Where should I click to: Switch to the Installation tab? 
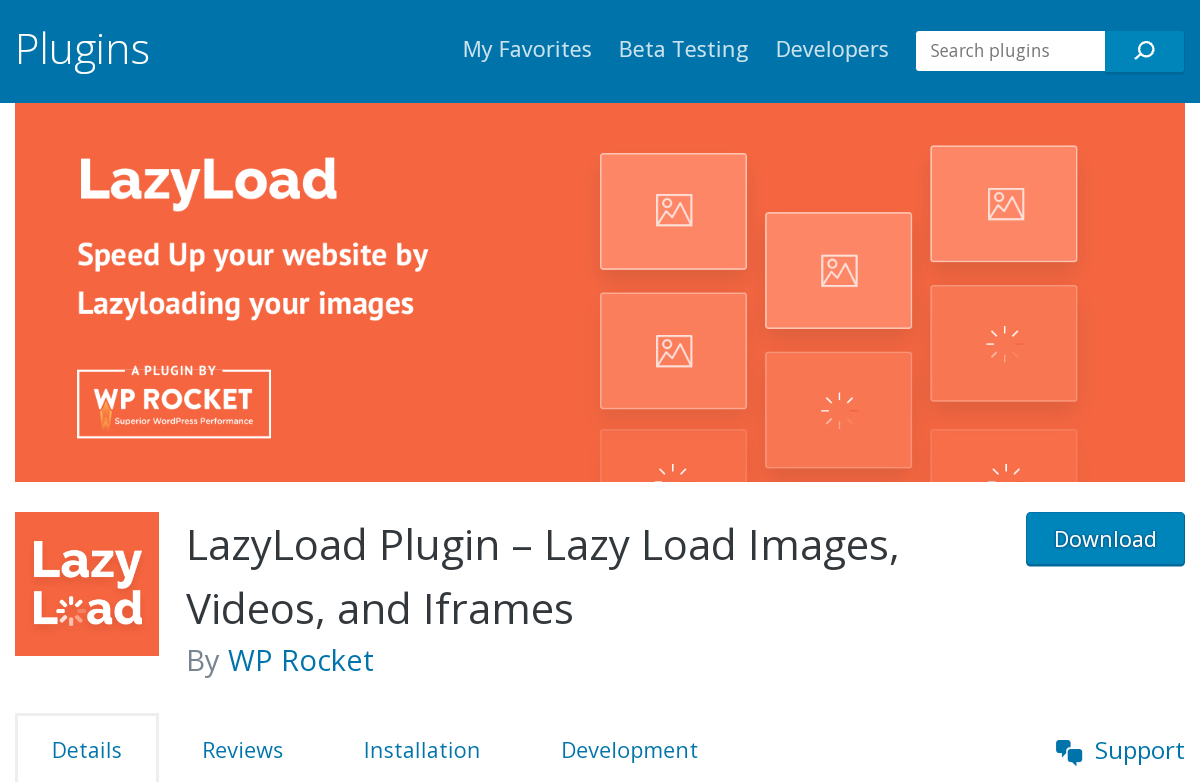[422, 750]
